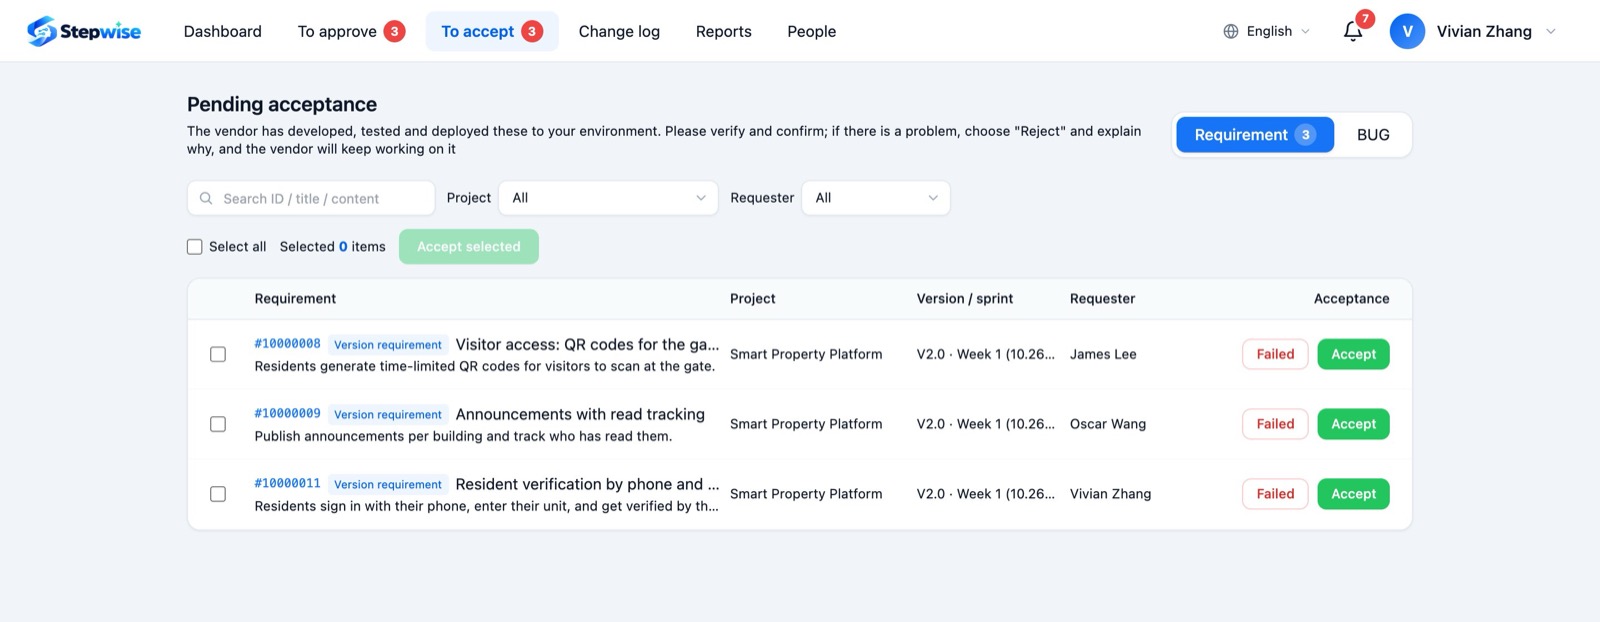
Task: Click Vivian Zhang's avatar
Action: [1407, 31]
